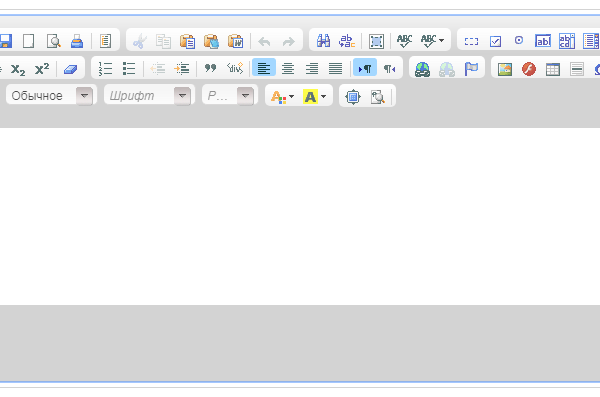Insert a radio button form field
600x397 pixels.
coord(519,40)
